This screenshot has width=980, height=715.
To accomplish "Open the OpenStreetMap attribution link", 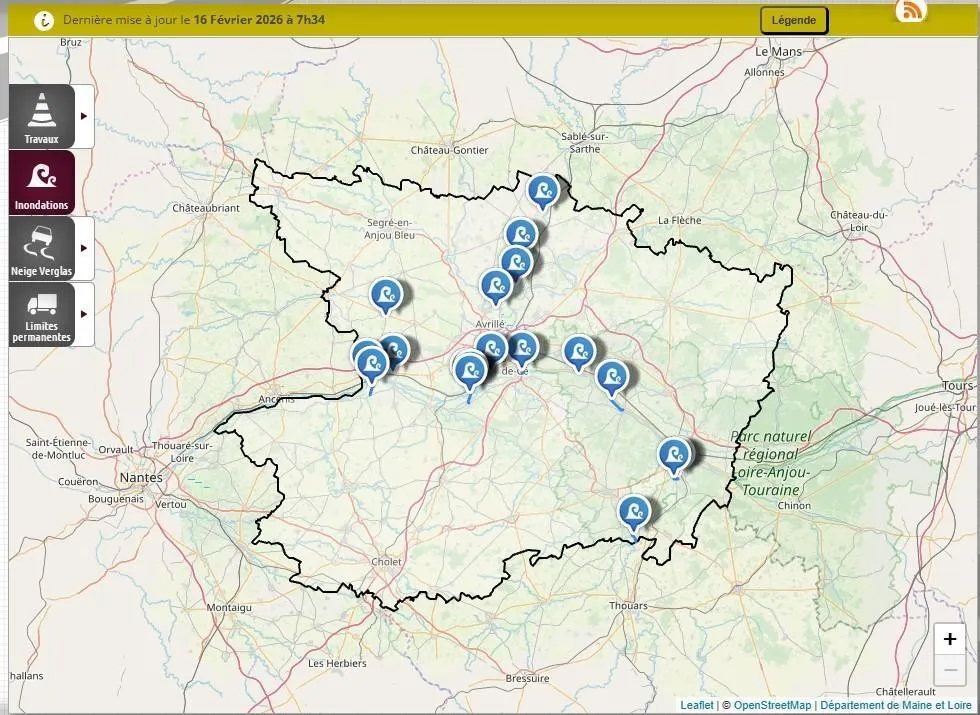I will (x=772, y=705).
